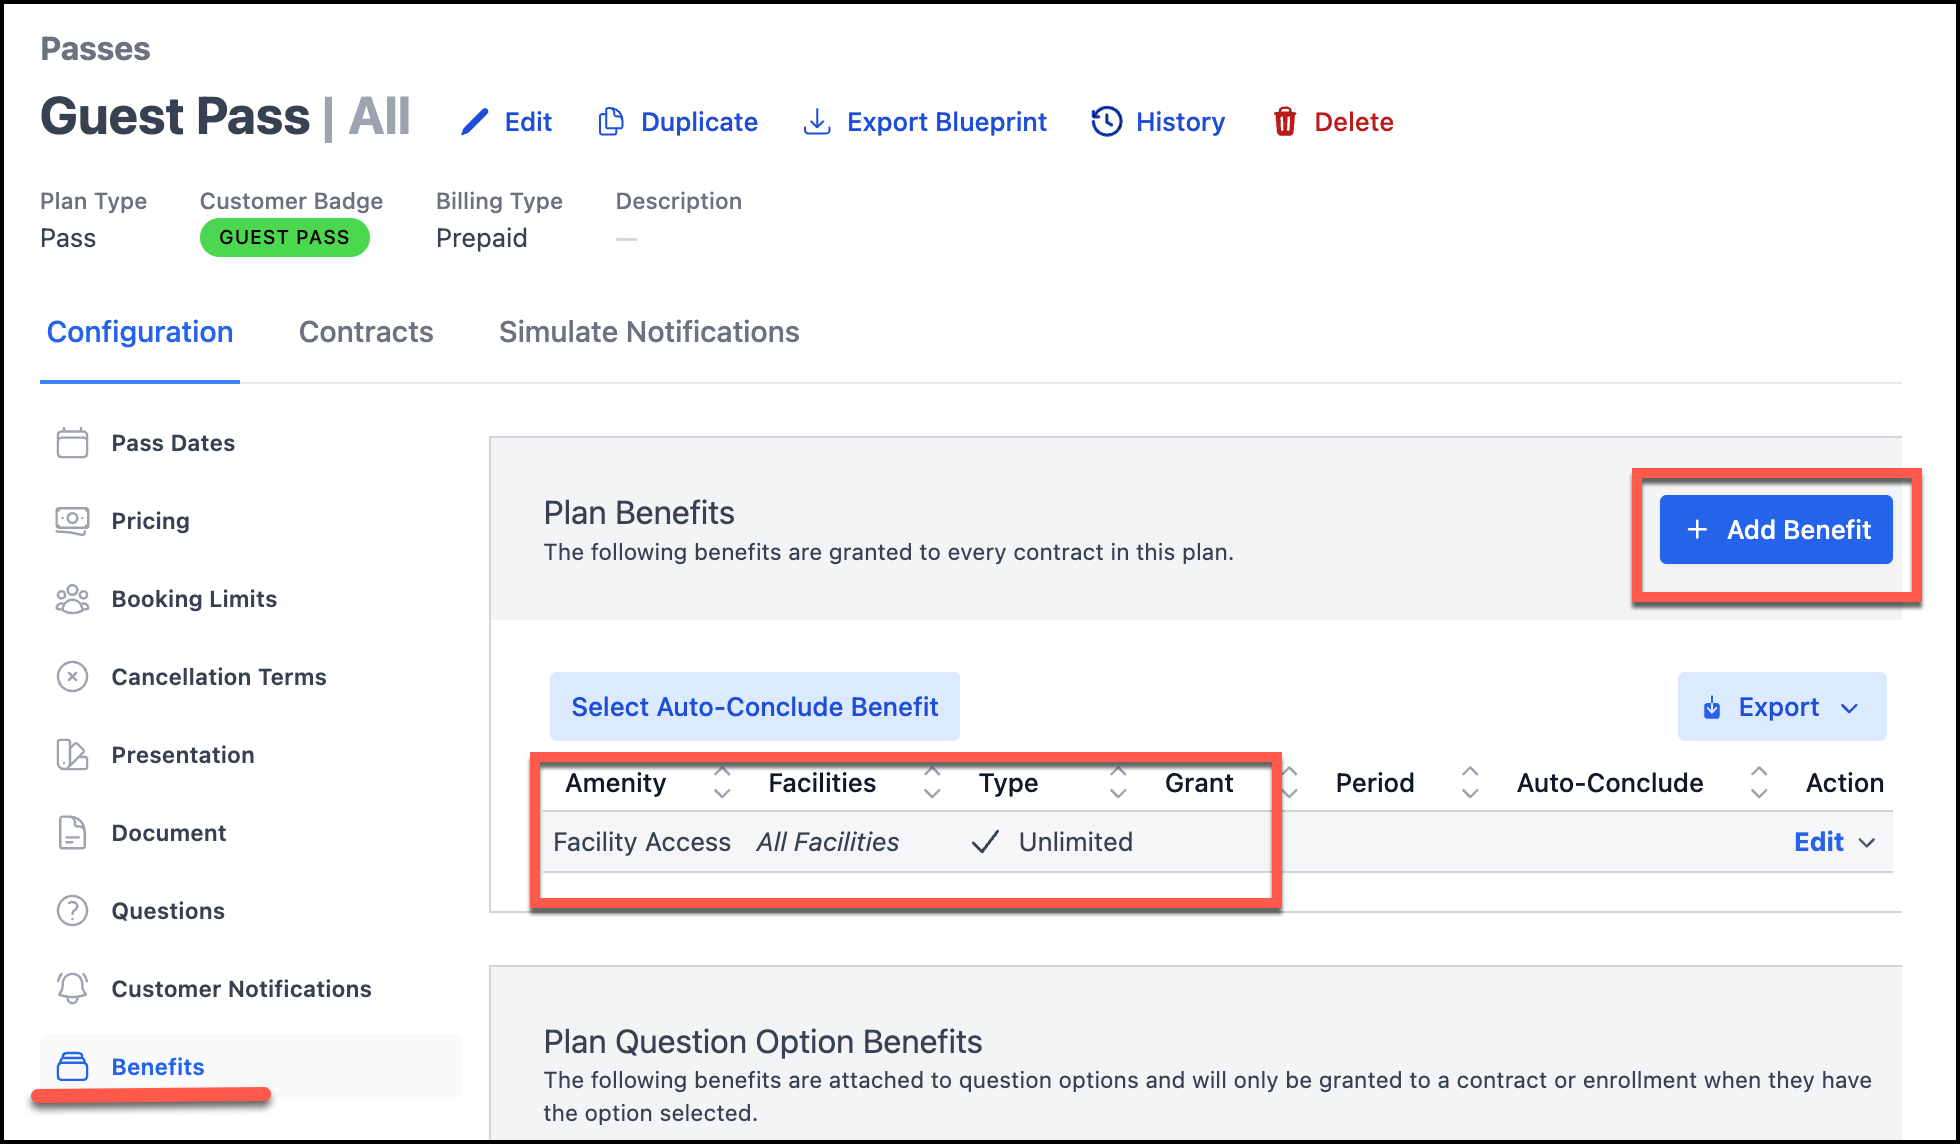Open Customer Notifications bell icon

click(72, 989)
